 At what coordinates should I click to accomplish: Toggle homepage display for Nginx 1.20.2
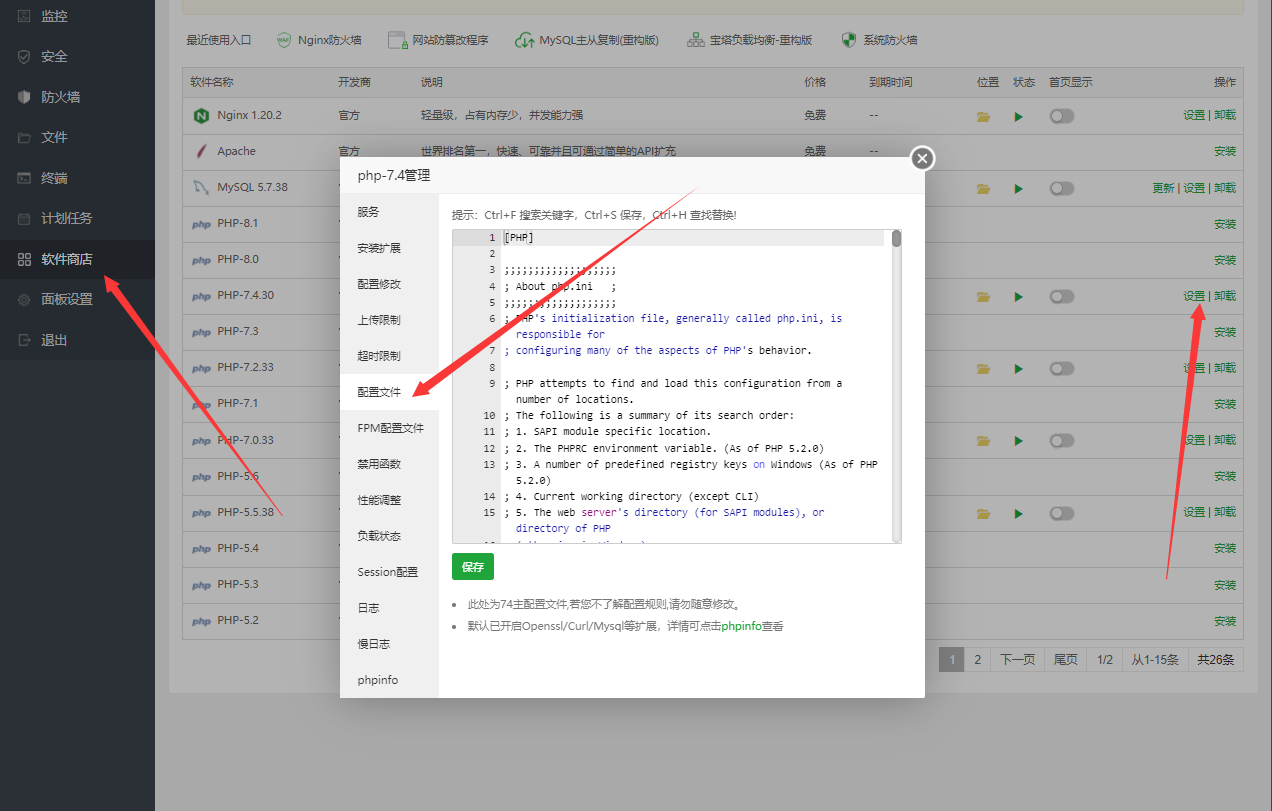pyautogui.click(x=1062, y=116)
